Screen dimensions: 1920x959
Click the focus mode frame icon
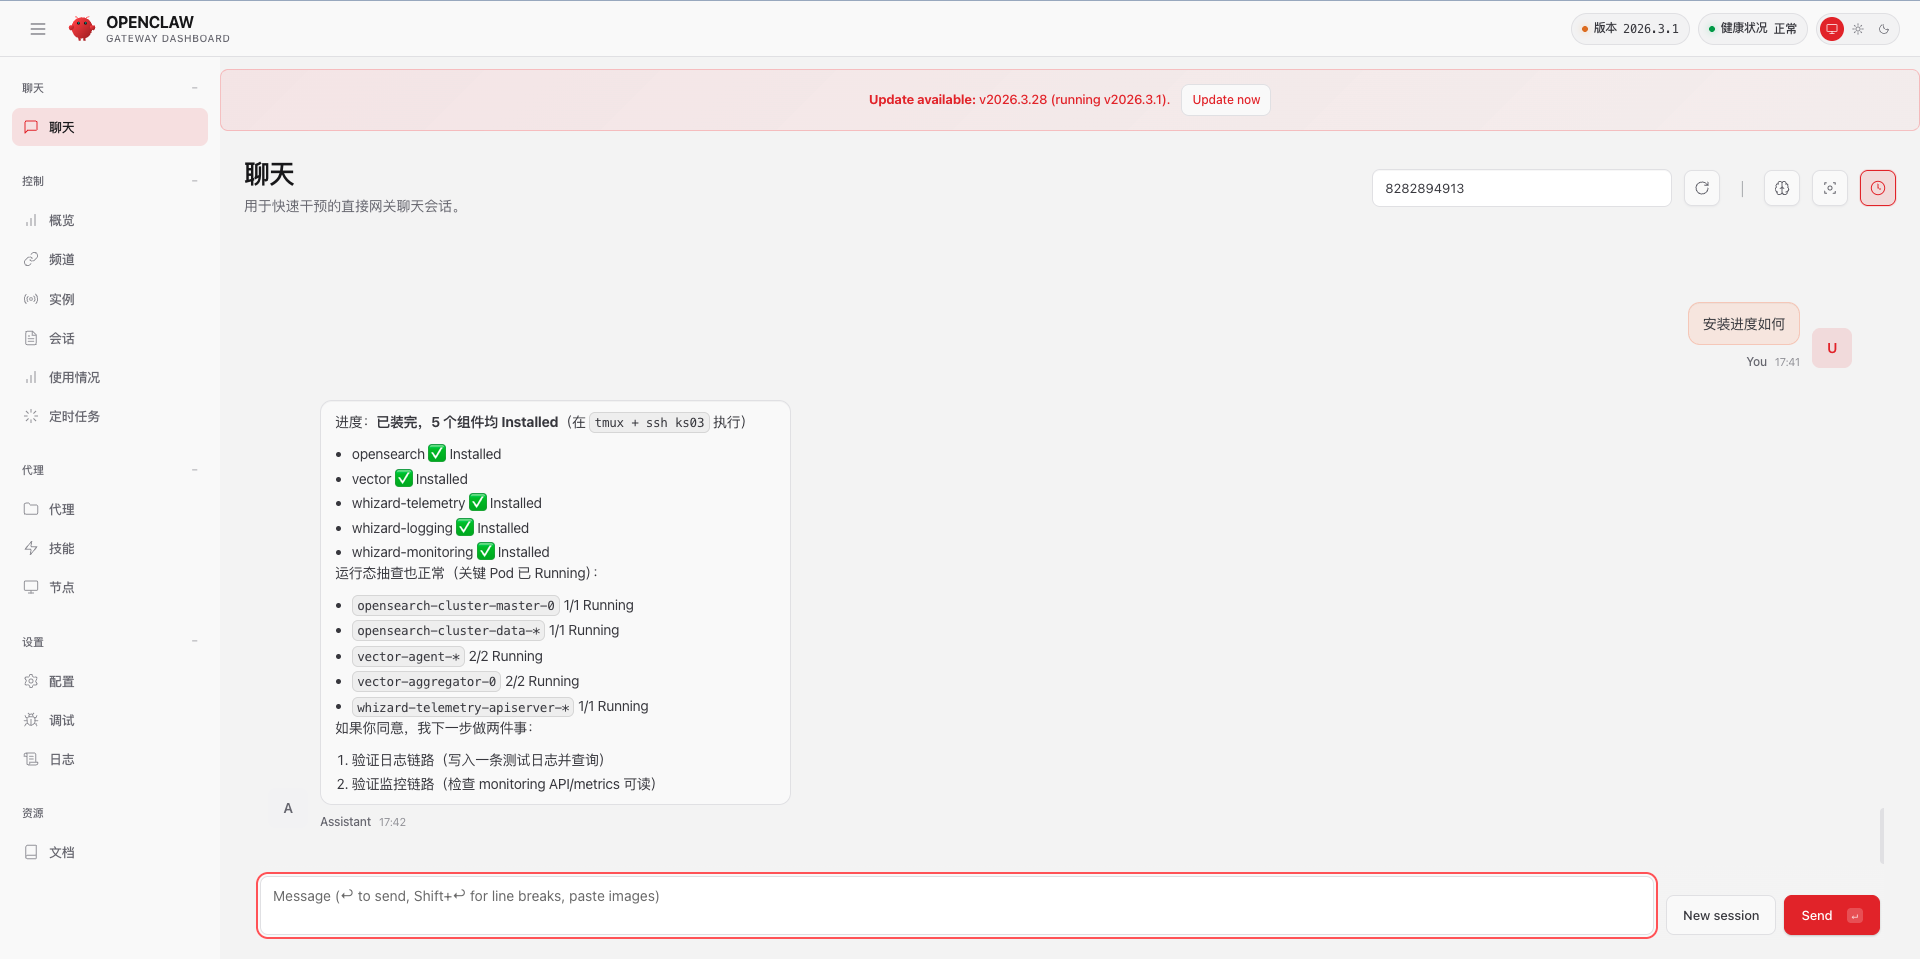[x=1830, y=188]
